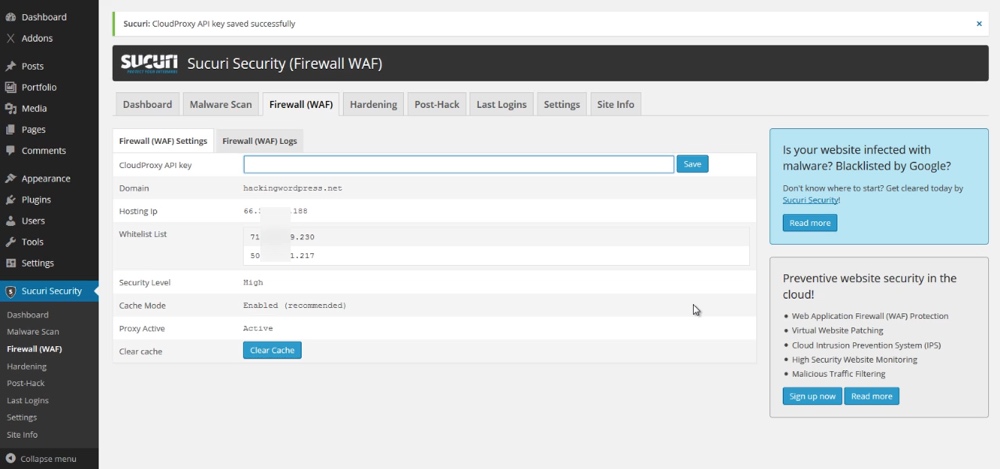Open Last Logins in sidebar submenu

pos(27,401)
